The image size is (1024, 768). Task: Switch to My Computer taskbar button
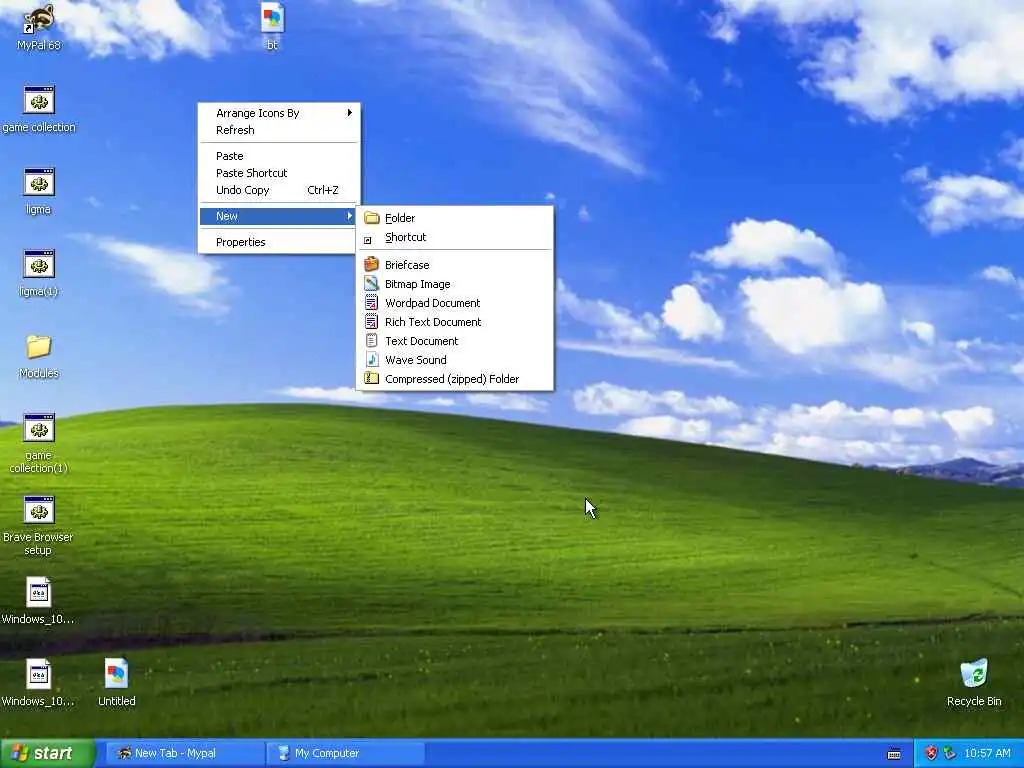click(346, 754)
